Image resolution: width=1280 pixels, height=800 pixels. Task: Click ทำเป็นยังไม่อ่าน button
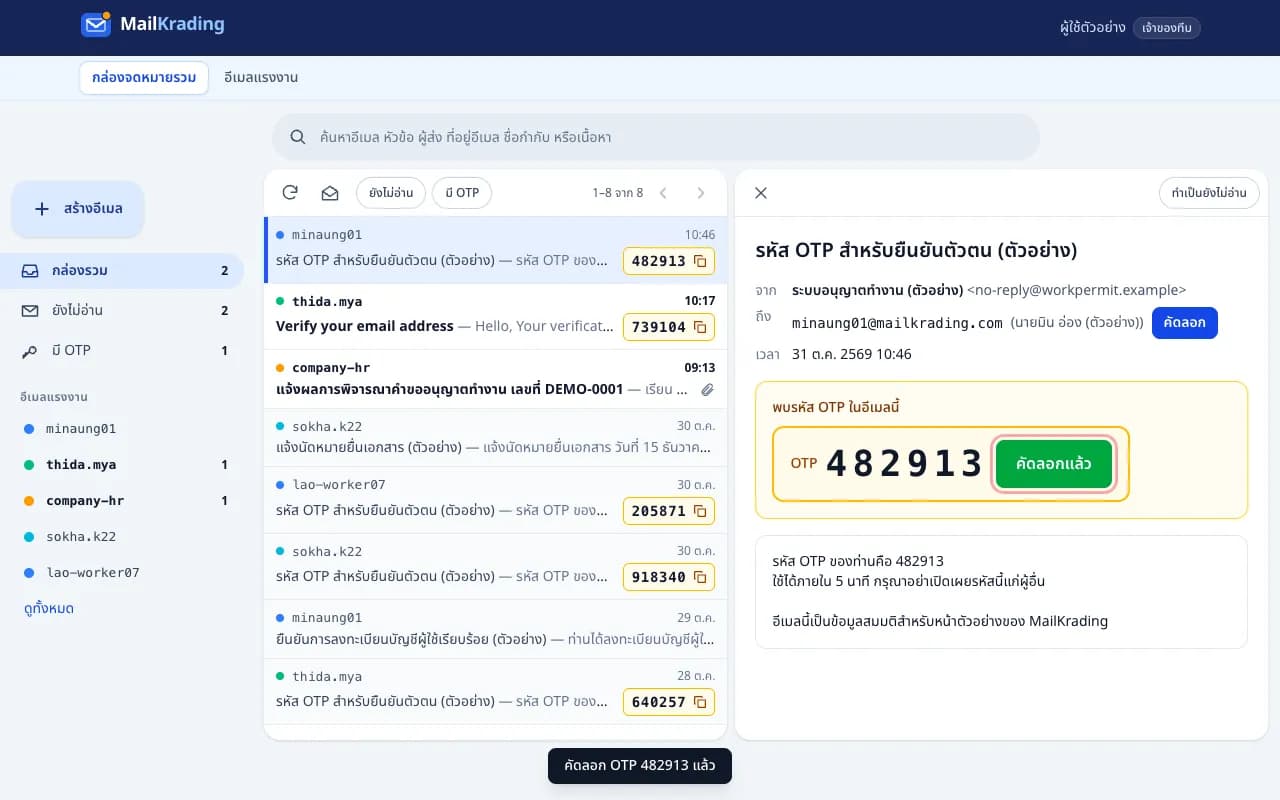pos(1209,193)
